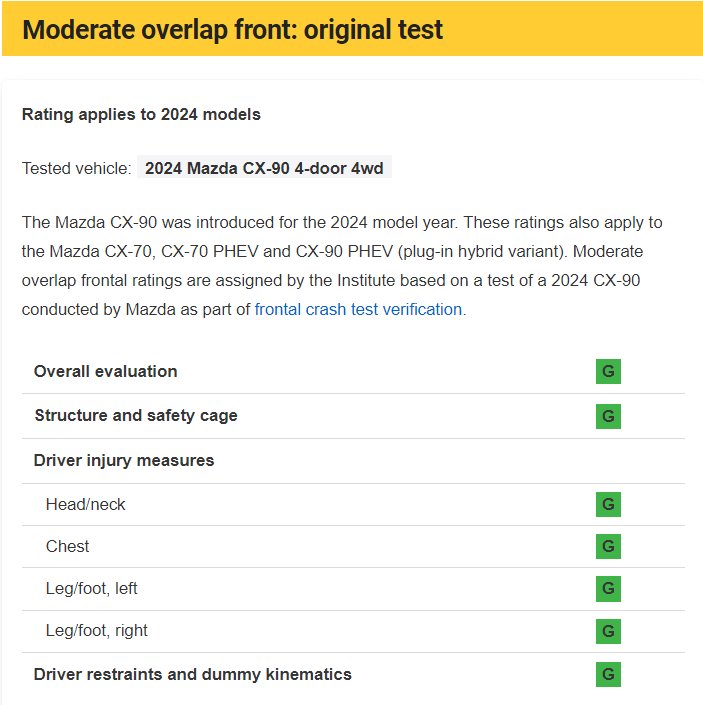Click the Structure and safety cage G badge
The image size is (703, 705).
(x=608, y=416)
